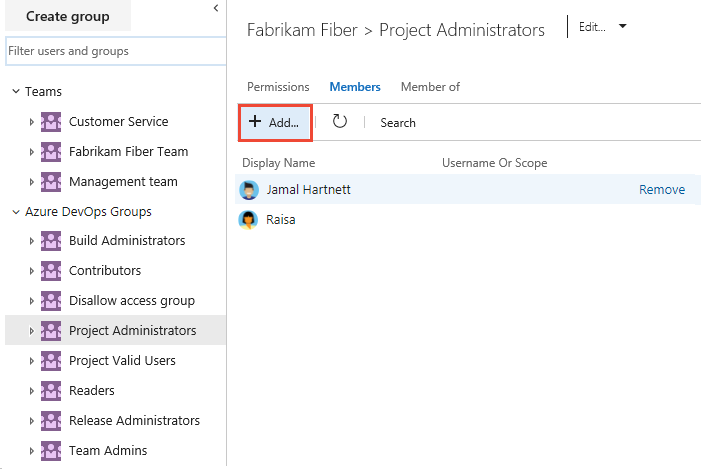Expand the Contributors group node

click(x=32, y=271)
